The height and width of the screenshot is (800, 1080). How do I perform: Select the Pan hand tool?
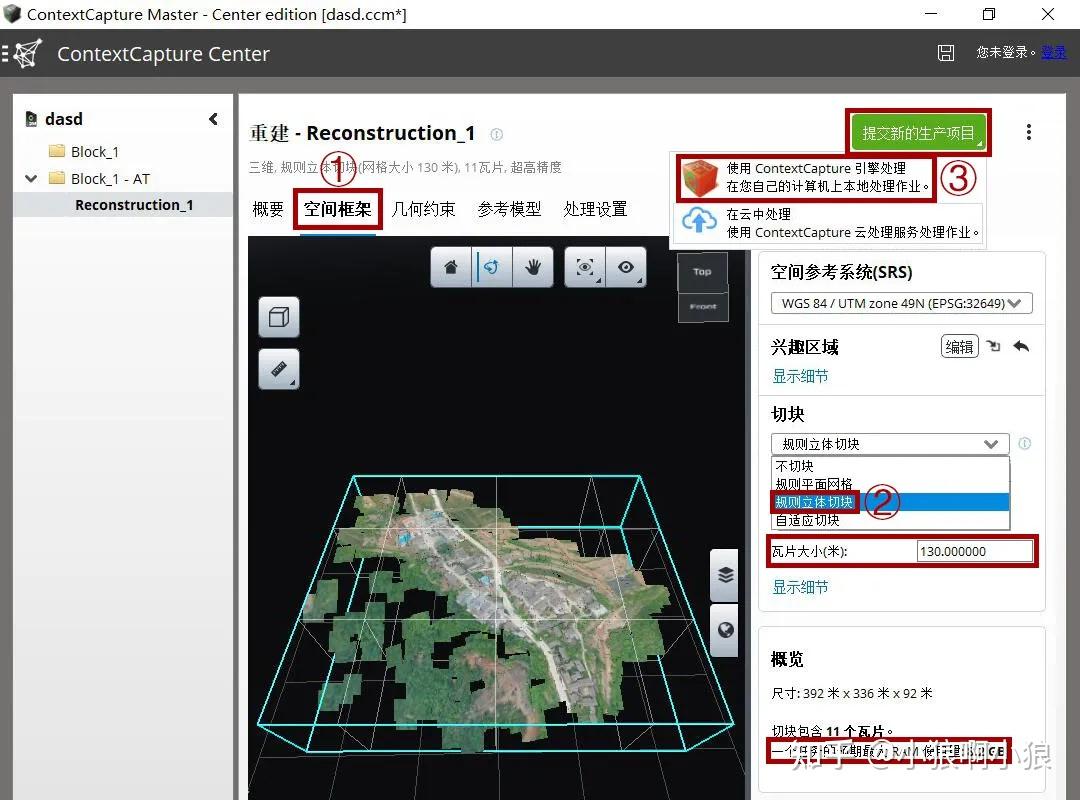coord(533,267)
